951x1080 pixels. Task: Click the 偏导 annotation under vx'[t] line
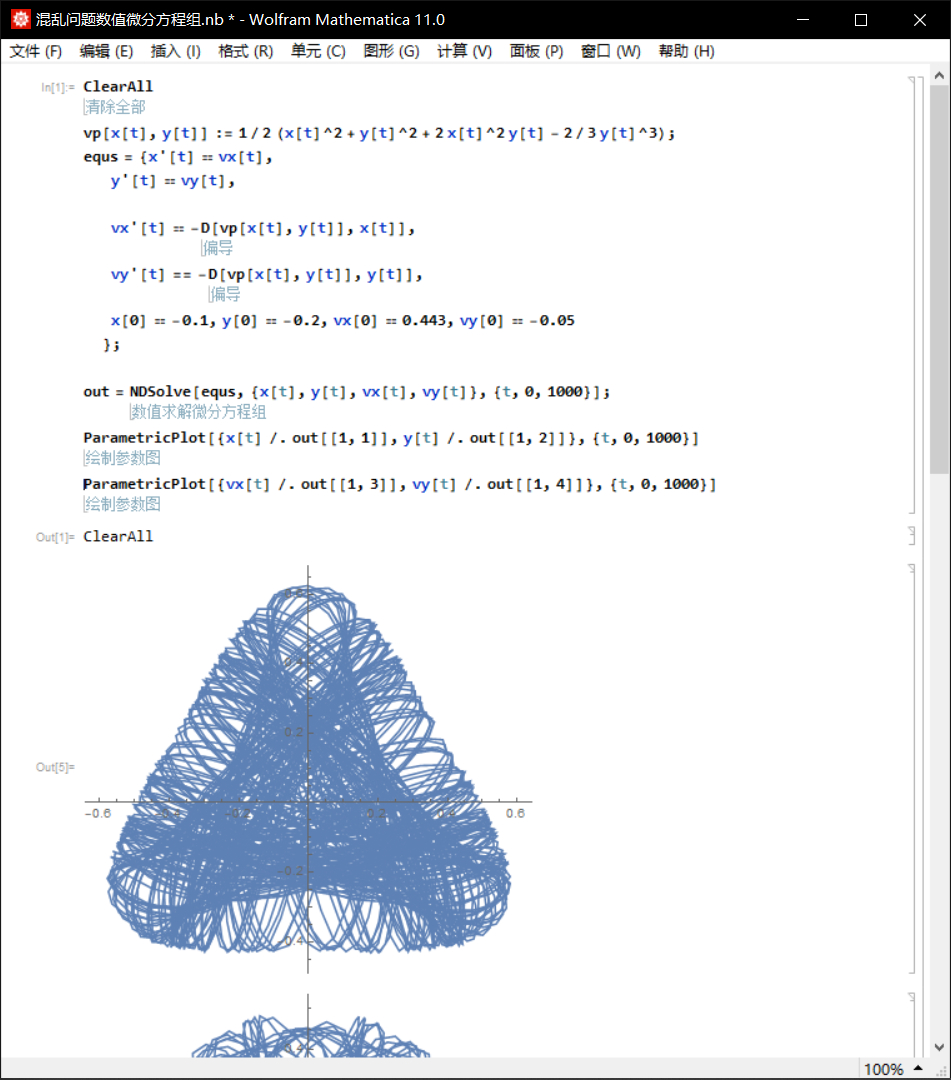(x=217, y=248)
